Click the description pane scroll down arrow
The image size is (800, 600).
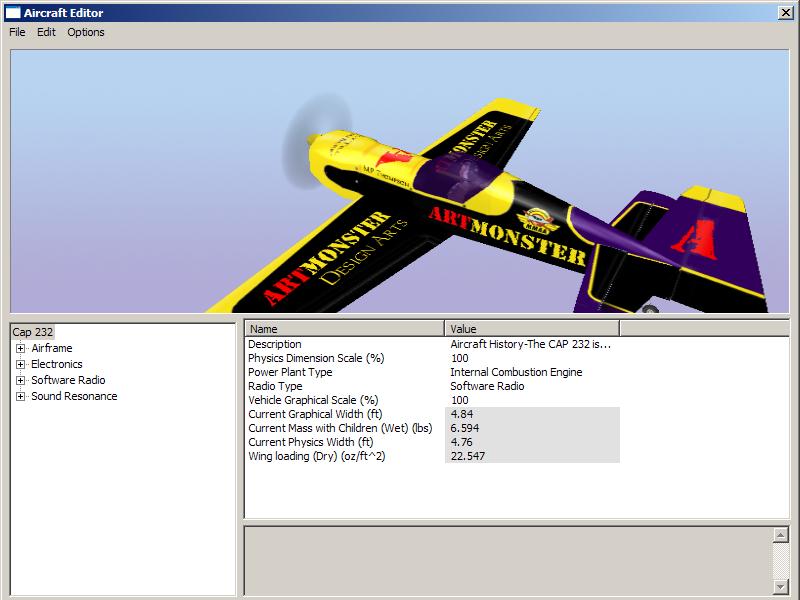pos(781,587)
